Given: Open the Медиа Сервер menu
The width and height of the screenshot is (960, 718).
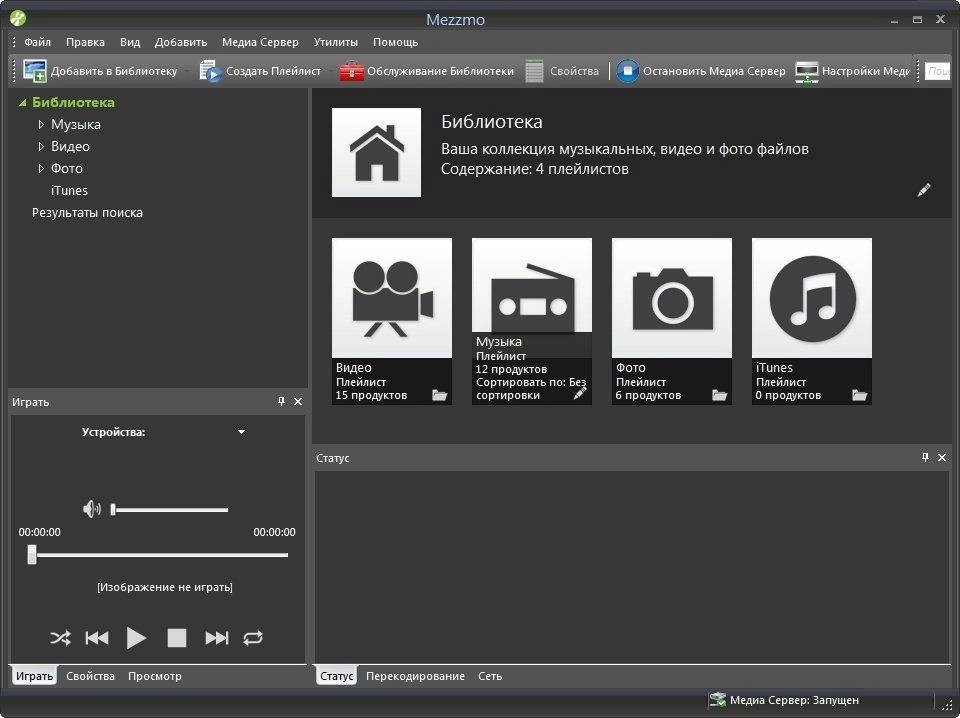Looking at the screenshot, I should [260, 42].
